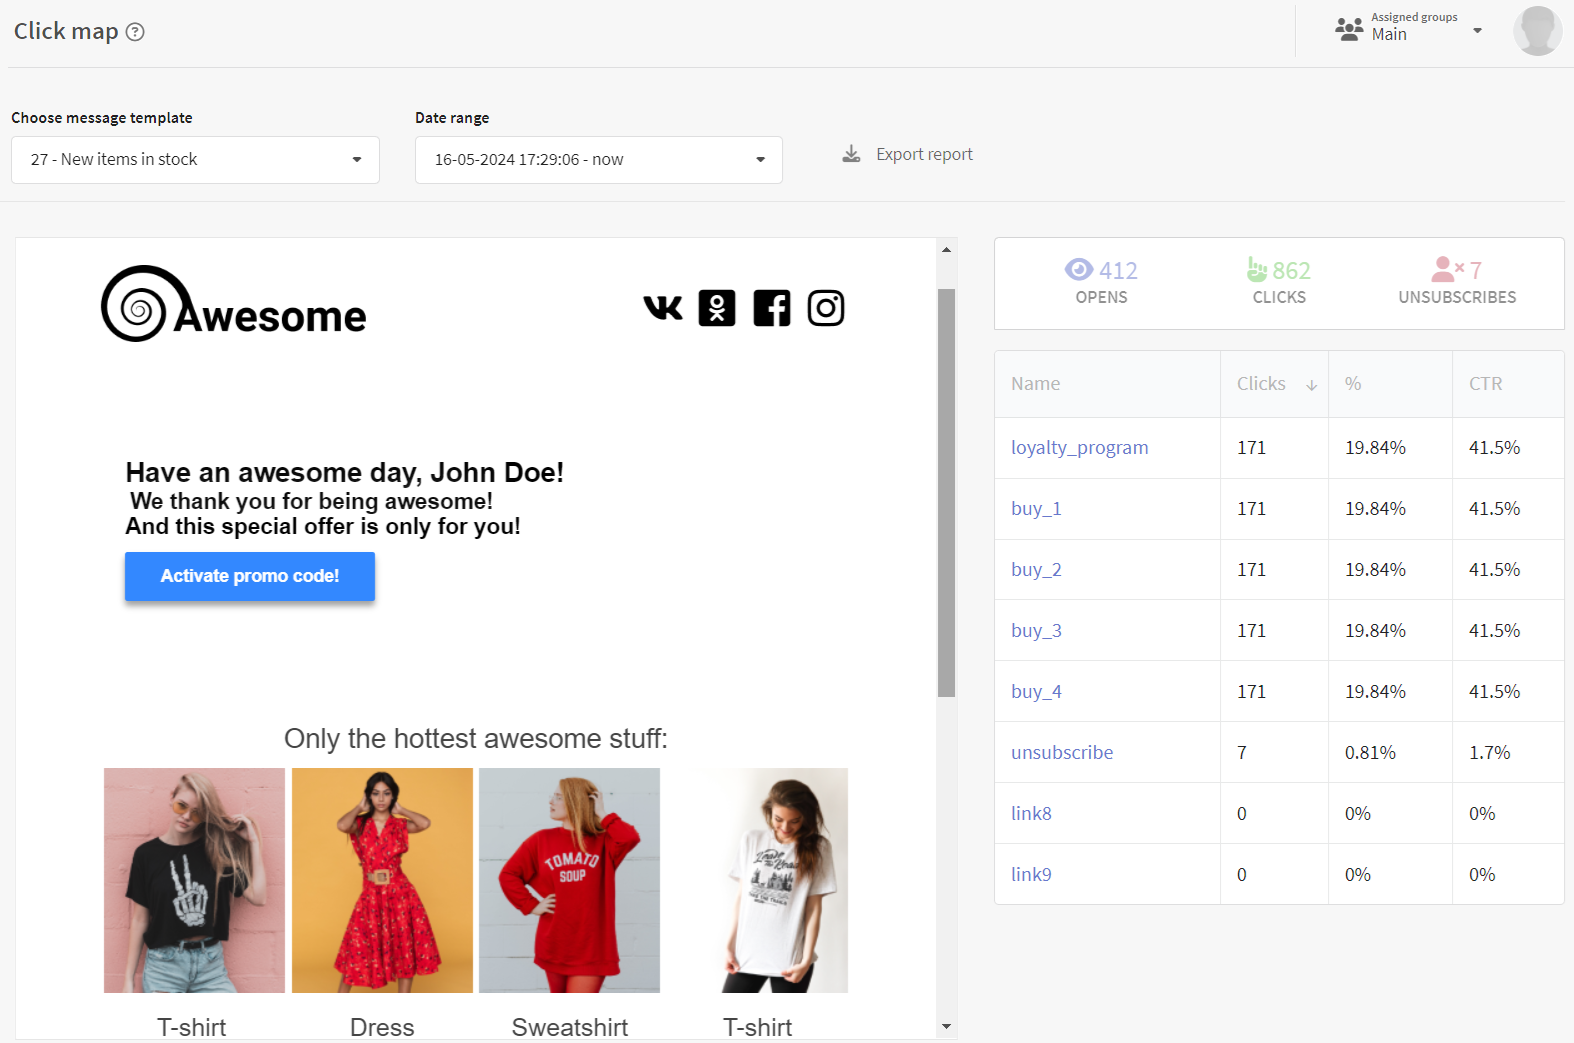
Task: Open the buy_2 link
Action: point(1036,570)
